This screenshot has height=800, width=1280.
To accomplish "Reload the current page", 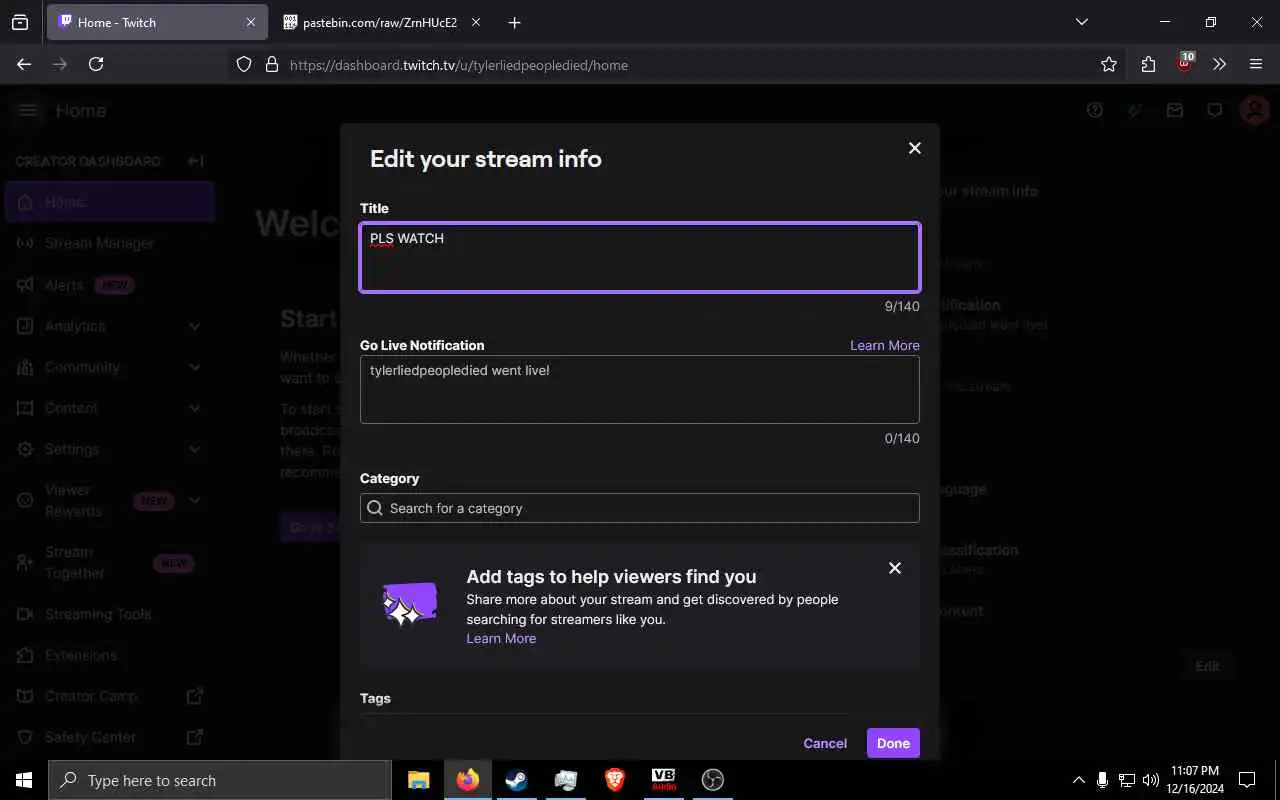I will coord(96,64).
